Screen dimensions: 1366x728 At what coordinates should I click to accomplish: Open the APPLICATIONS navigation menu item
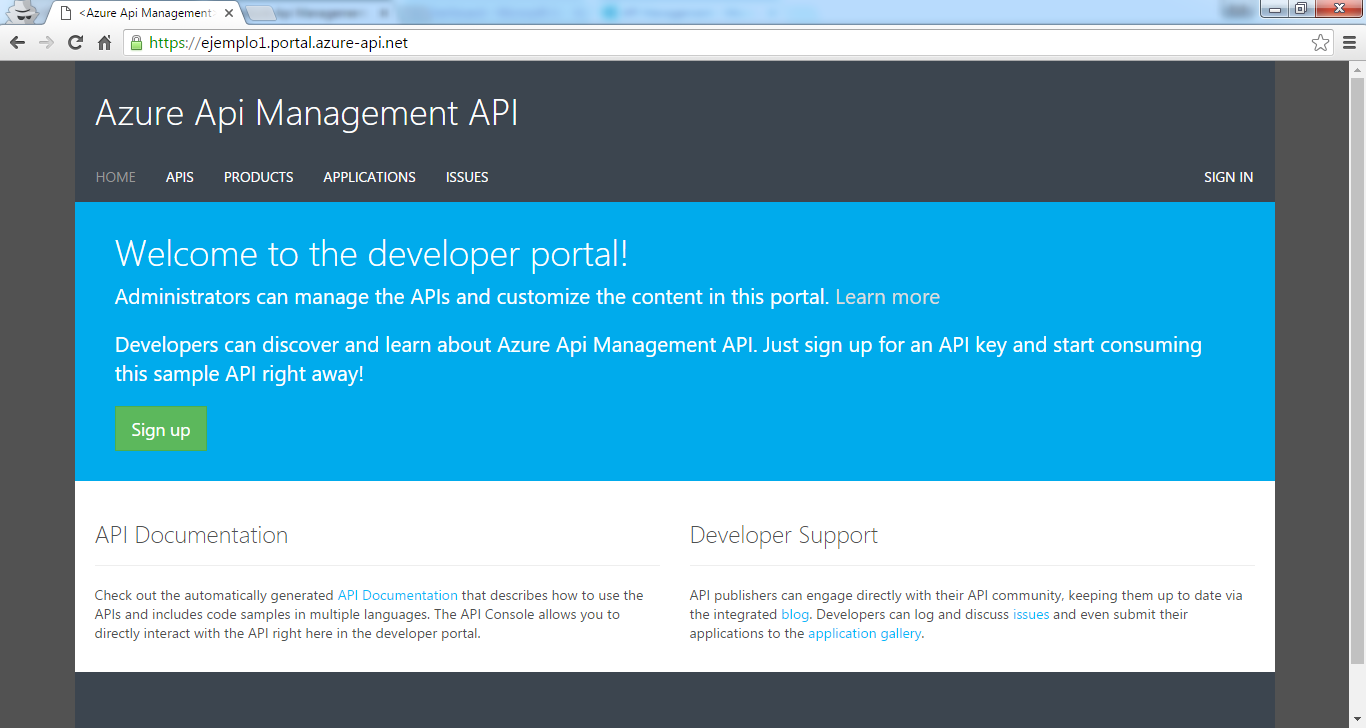pyautogui.click(x=369, y=177)
